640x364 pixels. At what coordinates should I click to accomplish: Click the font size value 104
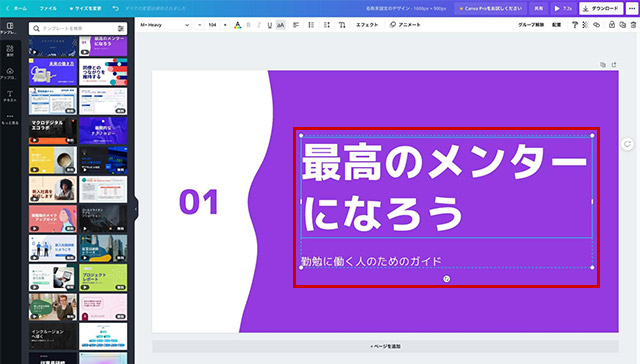tap(212, 25)
